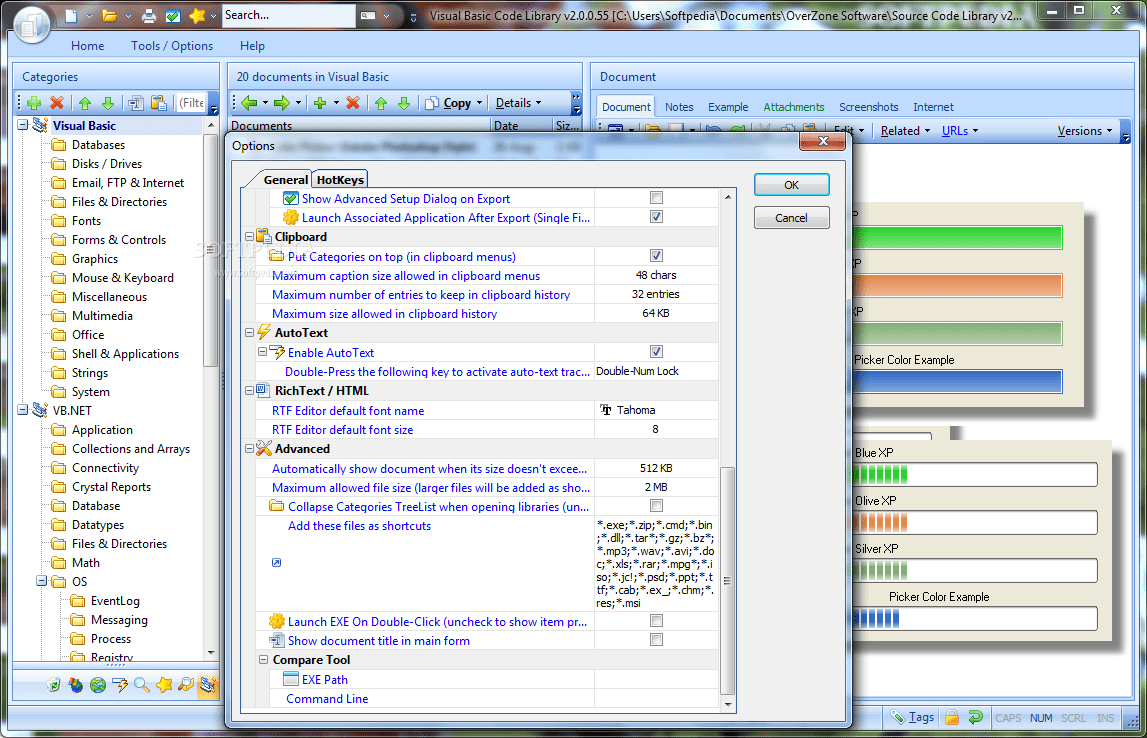Open the Home menu

(x=88, y=45)
